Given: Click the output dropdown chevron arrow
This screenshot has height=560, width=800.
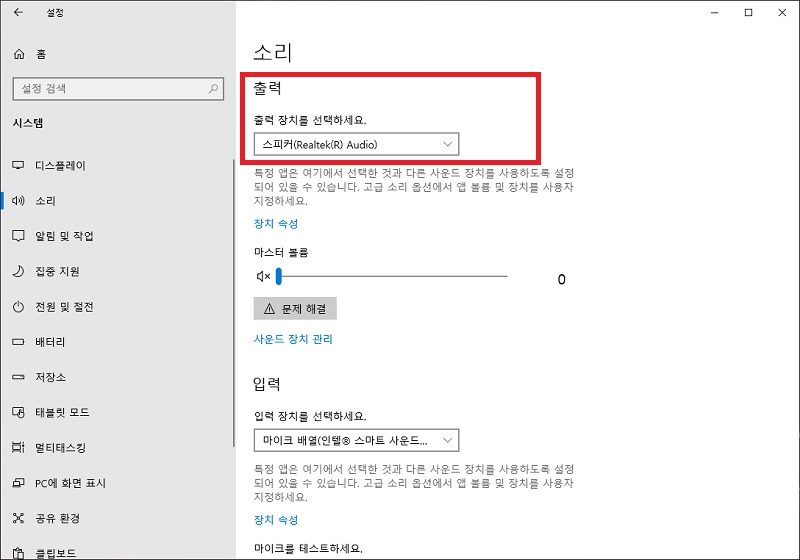Looking at the screenshot, I should 447,144.
